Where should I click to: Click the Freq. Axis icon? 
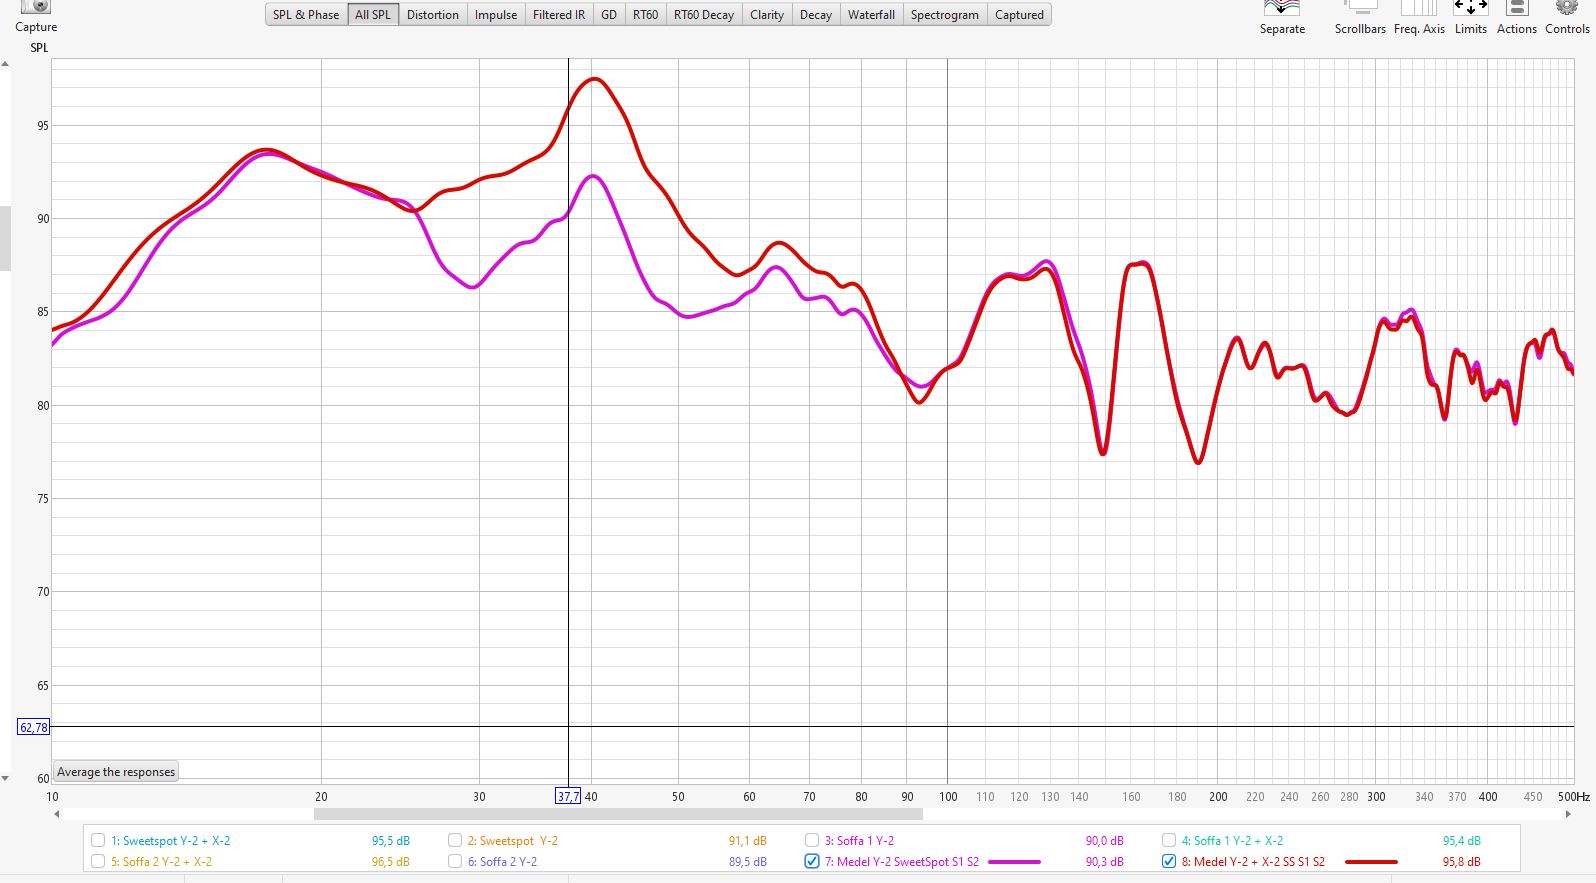coord(1418,8)
